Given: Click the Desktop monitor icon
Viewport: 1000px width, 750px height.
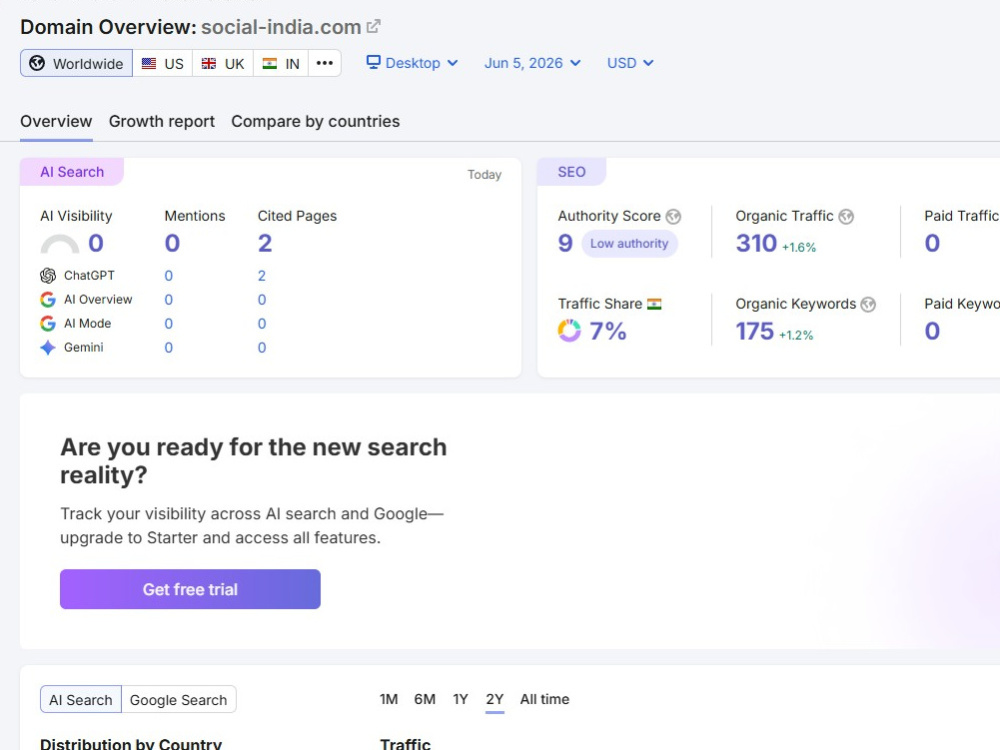Looking at the screenshot, I should 373,62.
